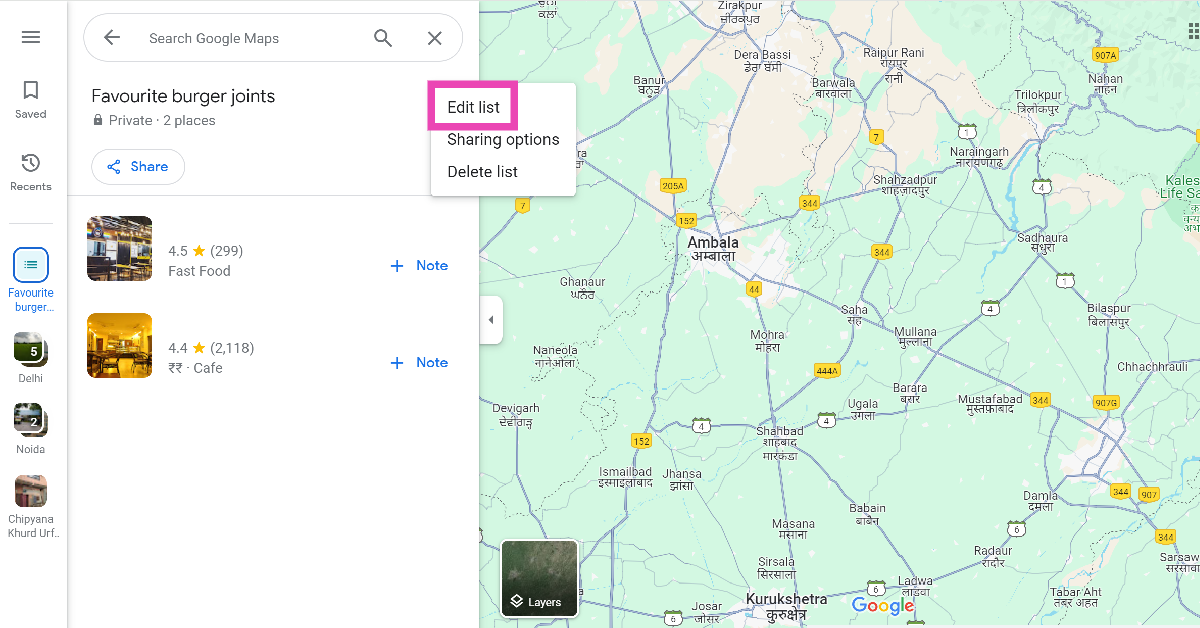Add a Note to the Fast Food place
Image resolution: width=1200 pixels, height=628 pixels.
coord(419,265)
